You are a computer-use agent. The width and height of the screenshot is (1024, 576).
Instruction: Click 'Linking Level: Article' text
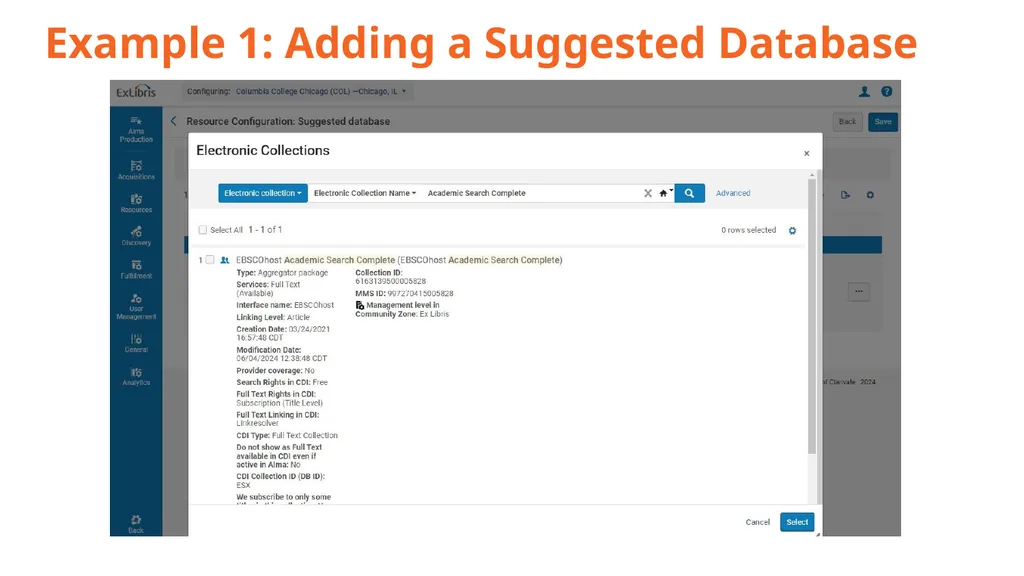(273, 317)
